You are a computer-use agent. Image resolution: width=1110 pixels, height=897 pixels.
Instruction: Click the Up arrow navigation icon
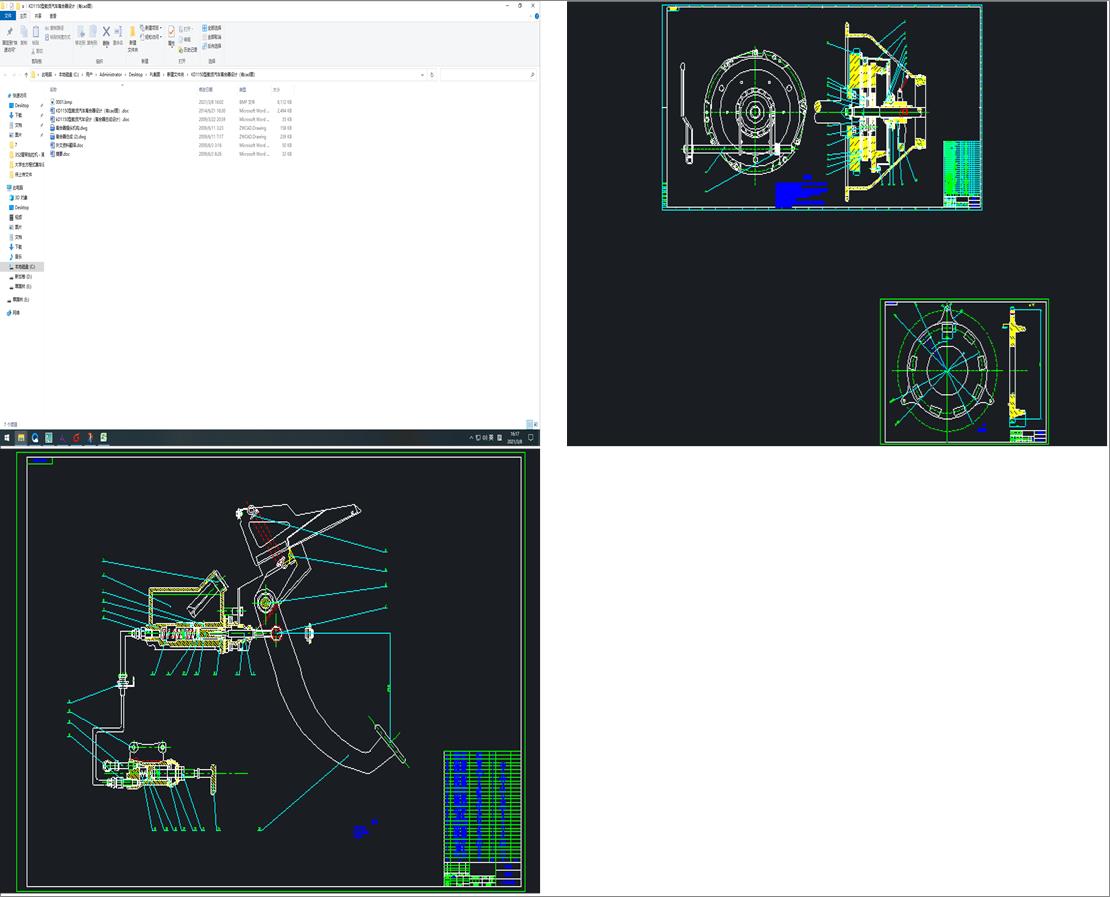tap(26, 75)
